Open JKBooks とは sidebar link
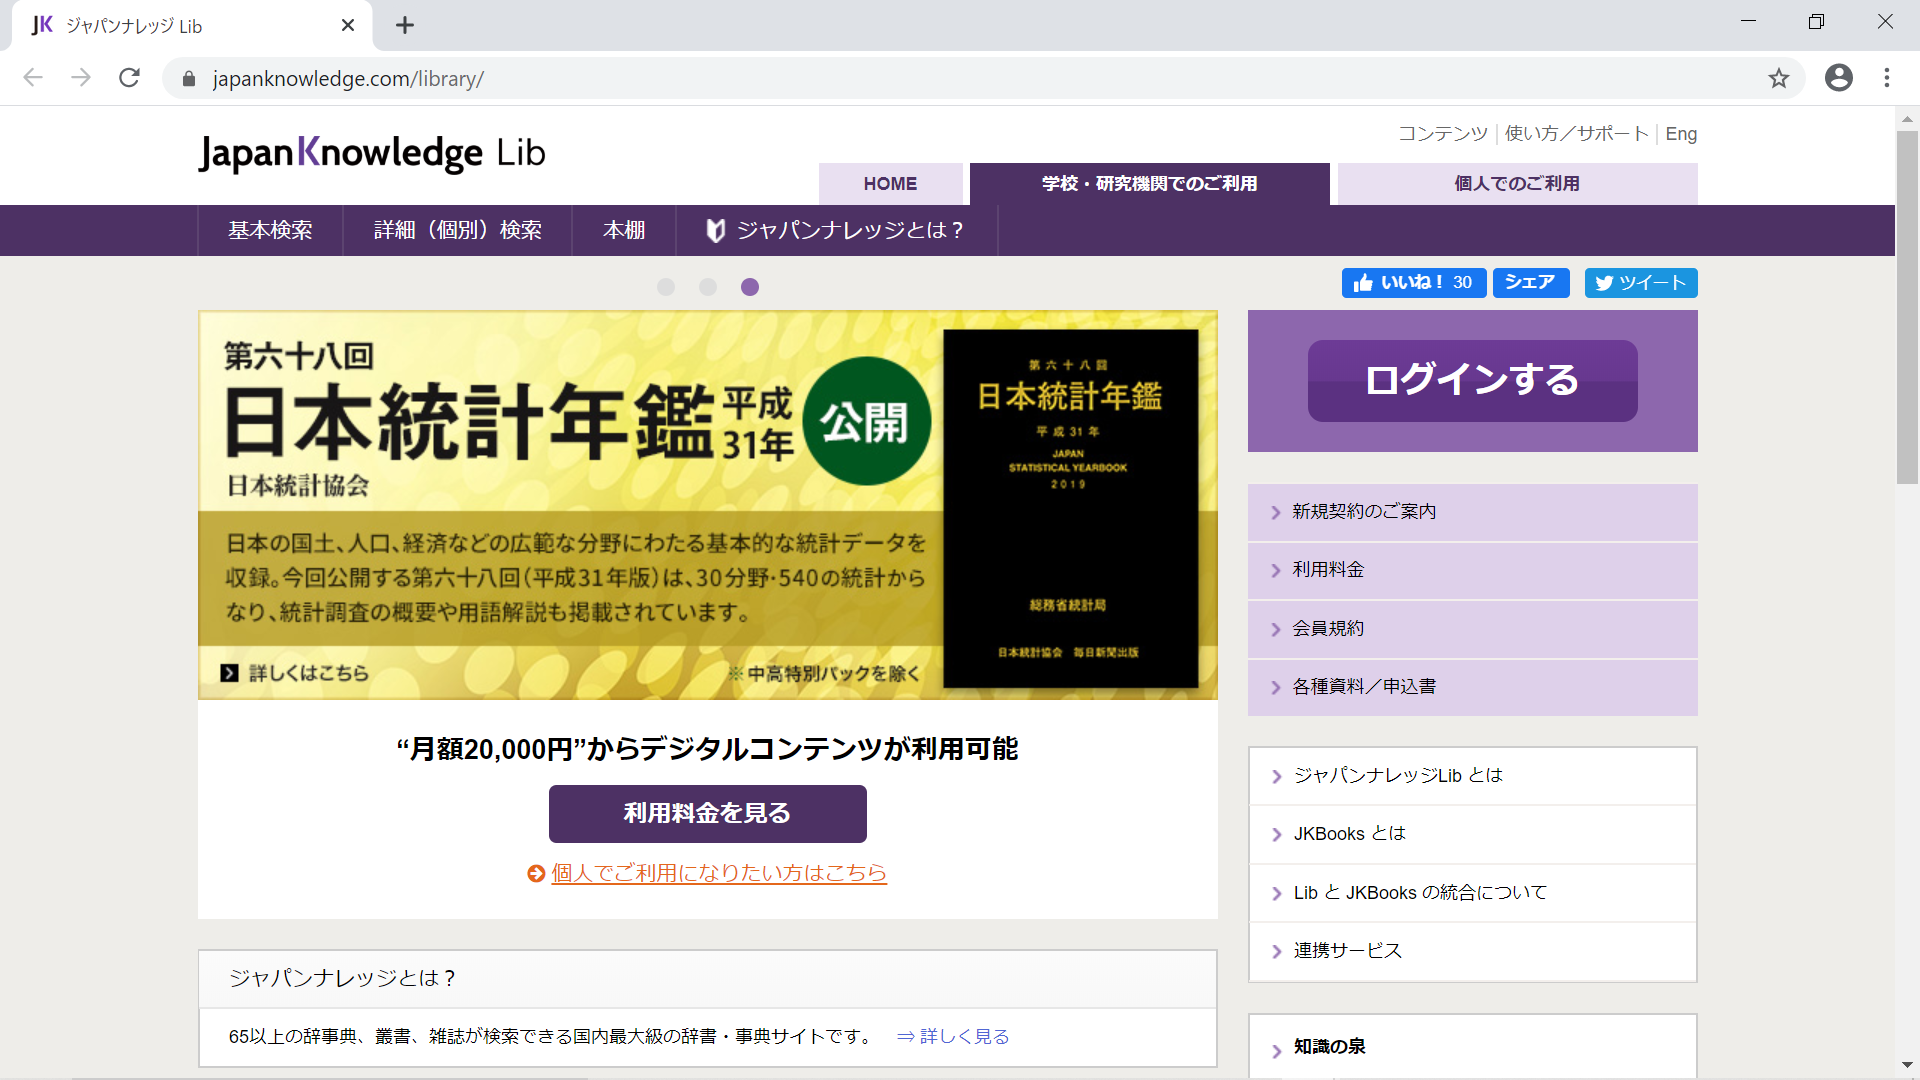 pos(1472,834)
